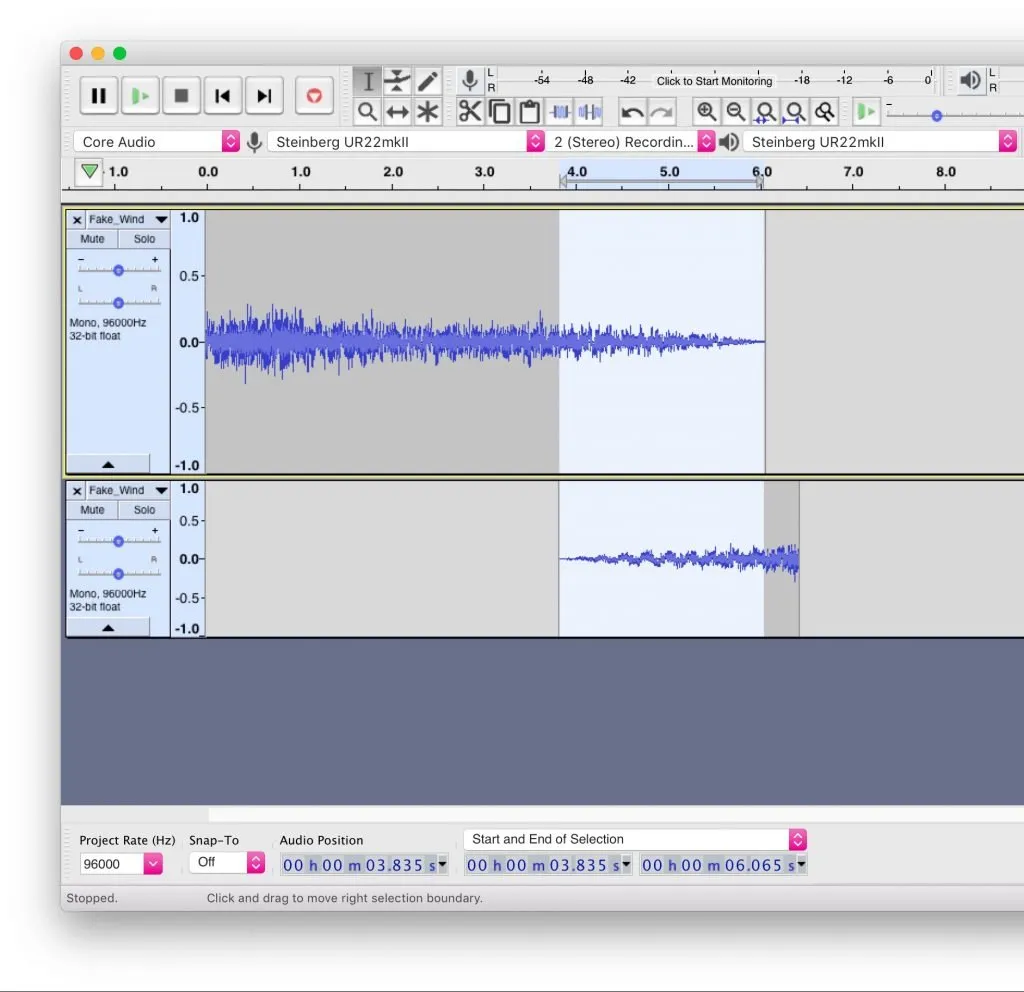Click the green timeline pin/playhead button
Viewport: 1024px width, 992px height.
pyautogui.click(x=89, y=172)
